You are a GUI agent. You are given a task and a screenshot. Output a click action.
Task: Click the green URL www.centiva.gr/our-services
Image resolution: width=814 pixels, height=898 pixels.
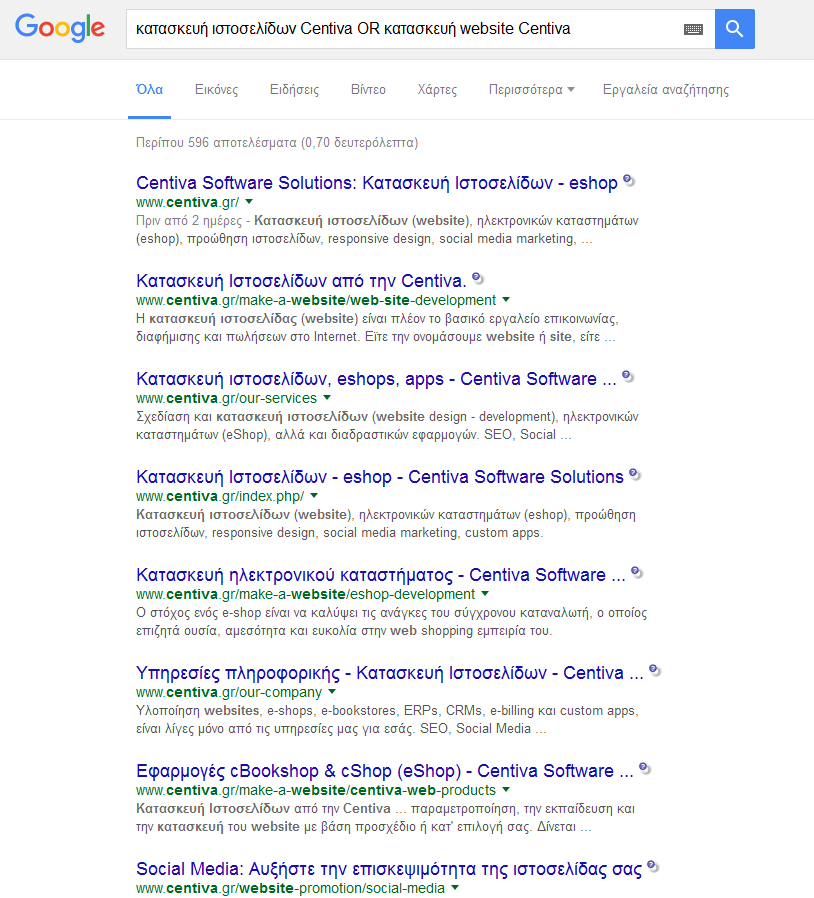point(226,398)
